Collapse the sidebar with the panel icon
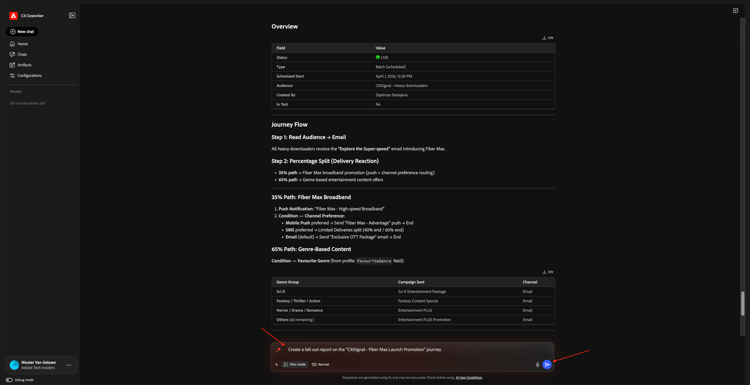This screenshot has height=385, width=750. coord(72,15)
